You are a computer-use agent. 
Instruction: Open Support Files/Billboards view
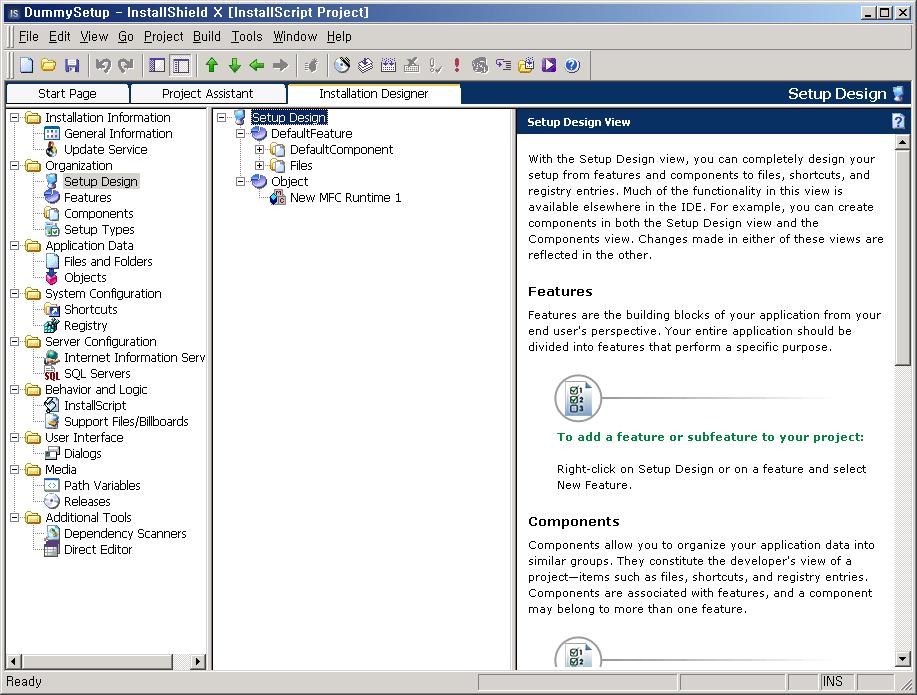(126, 421)
